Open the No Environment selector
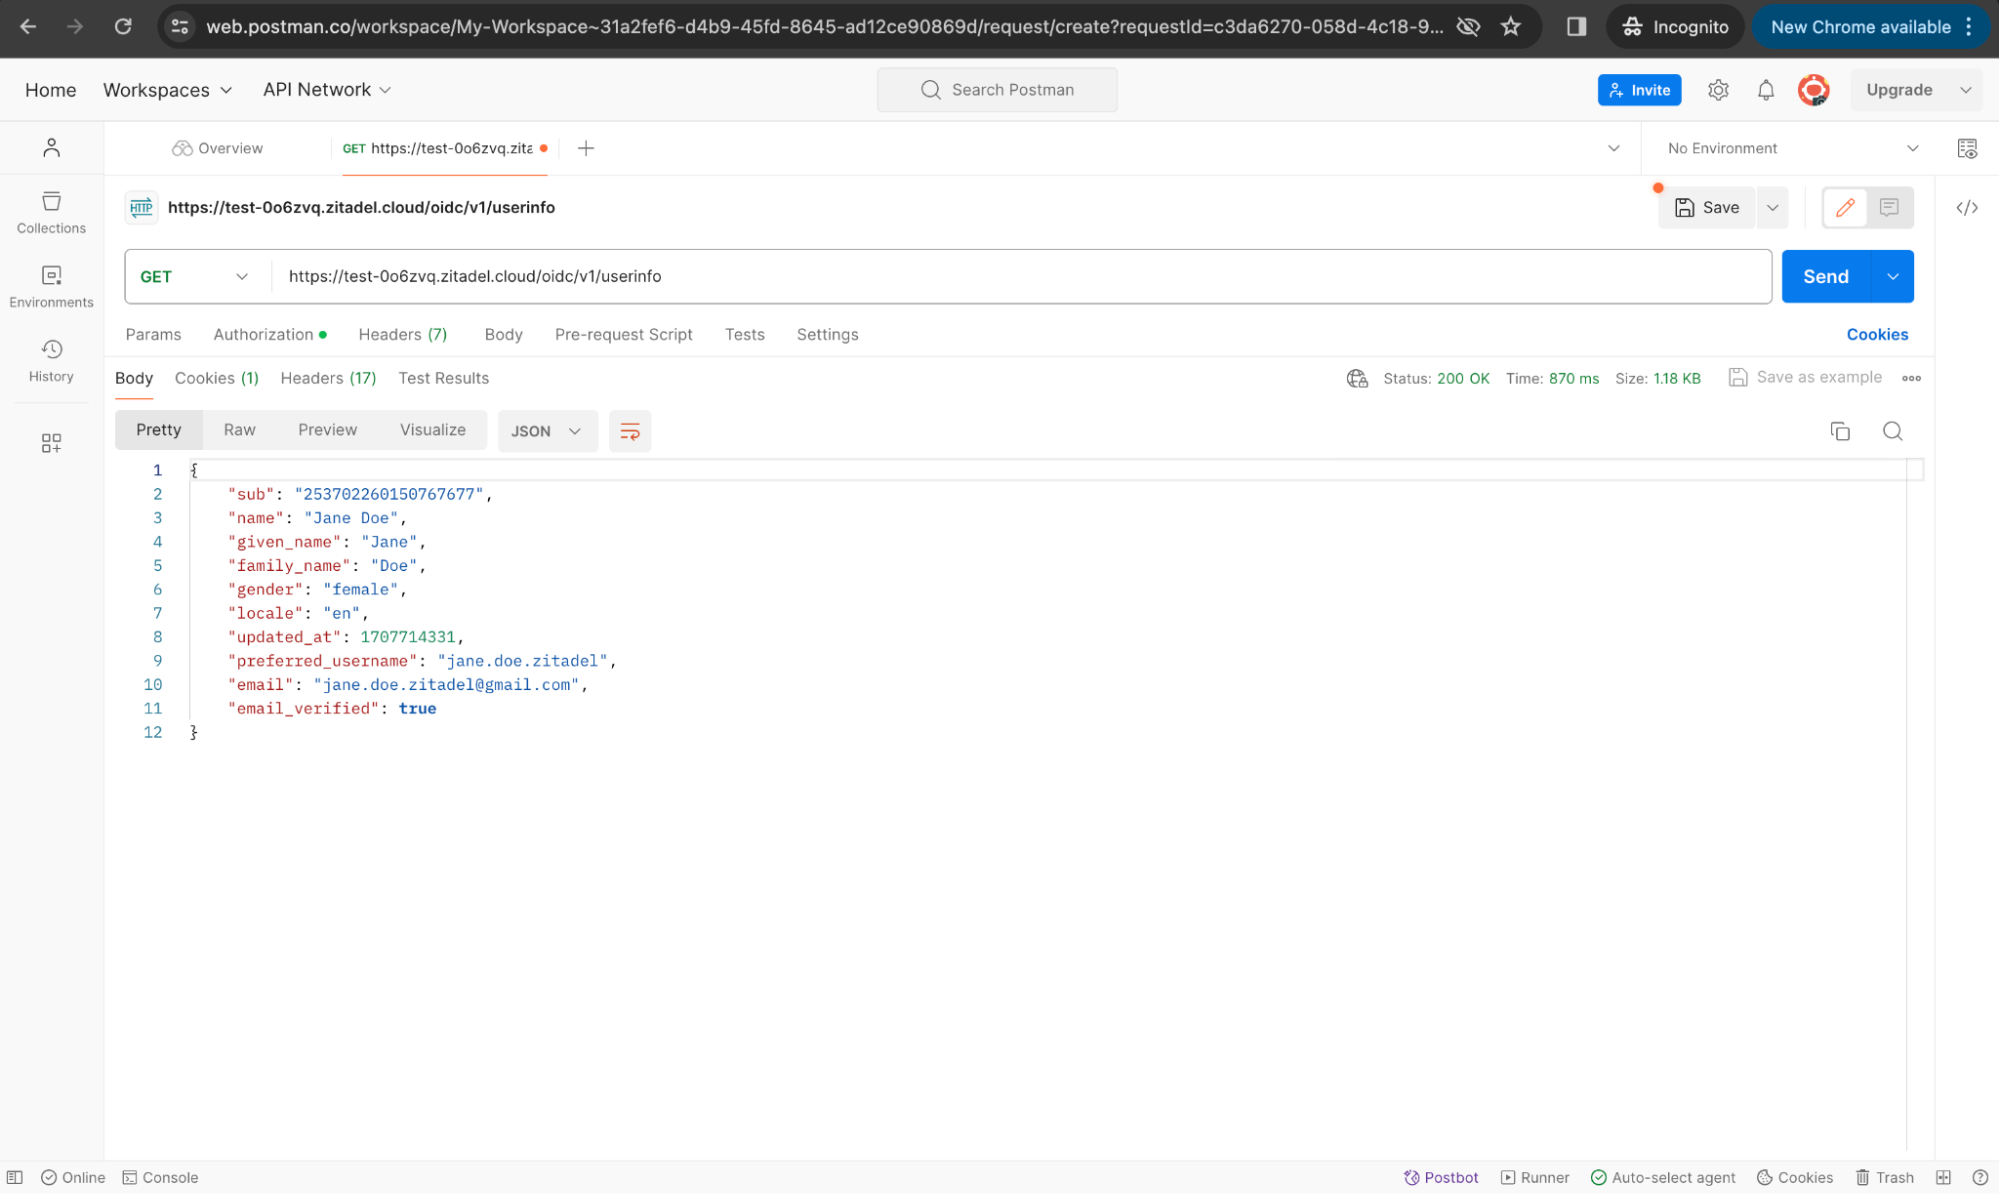This screenshot has height=1194, width=1999. point(1791,148)
